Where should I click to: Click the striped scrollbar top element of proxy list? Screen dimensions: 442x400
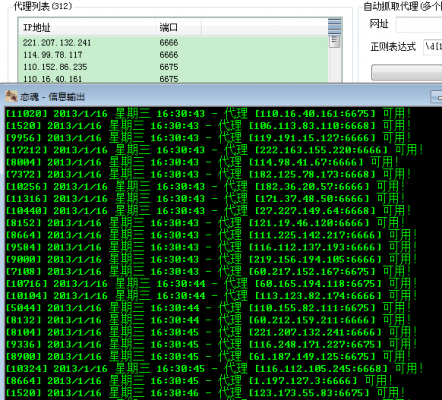[x=335, y=26]
